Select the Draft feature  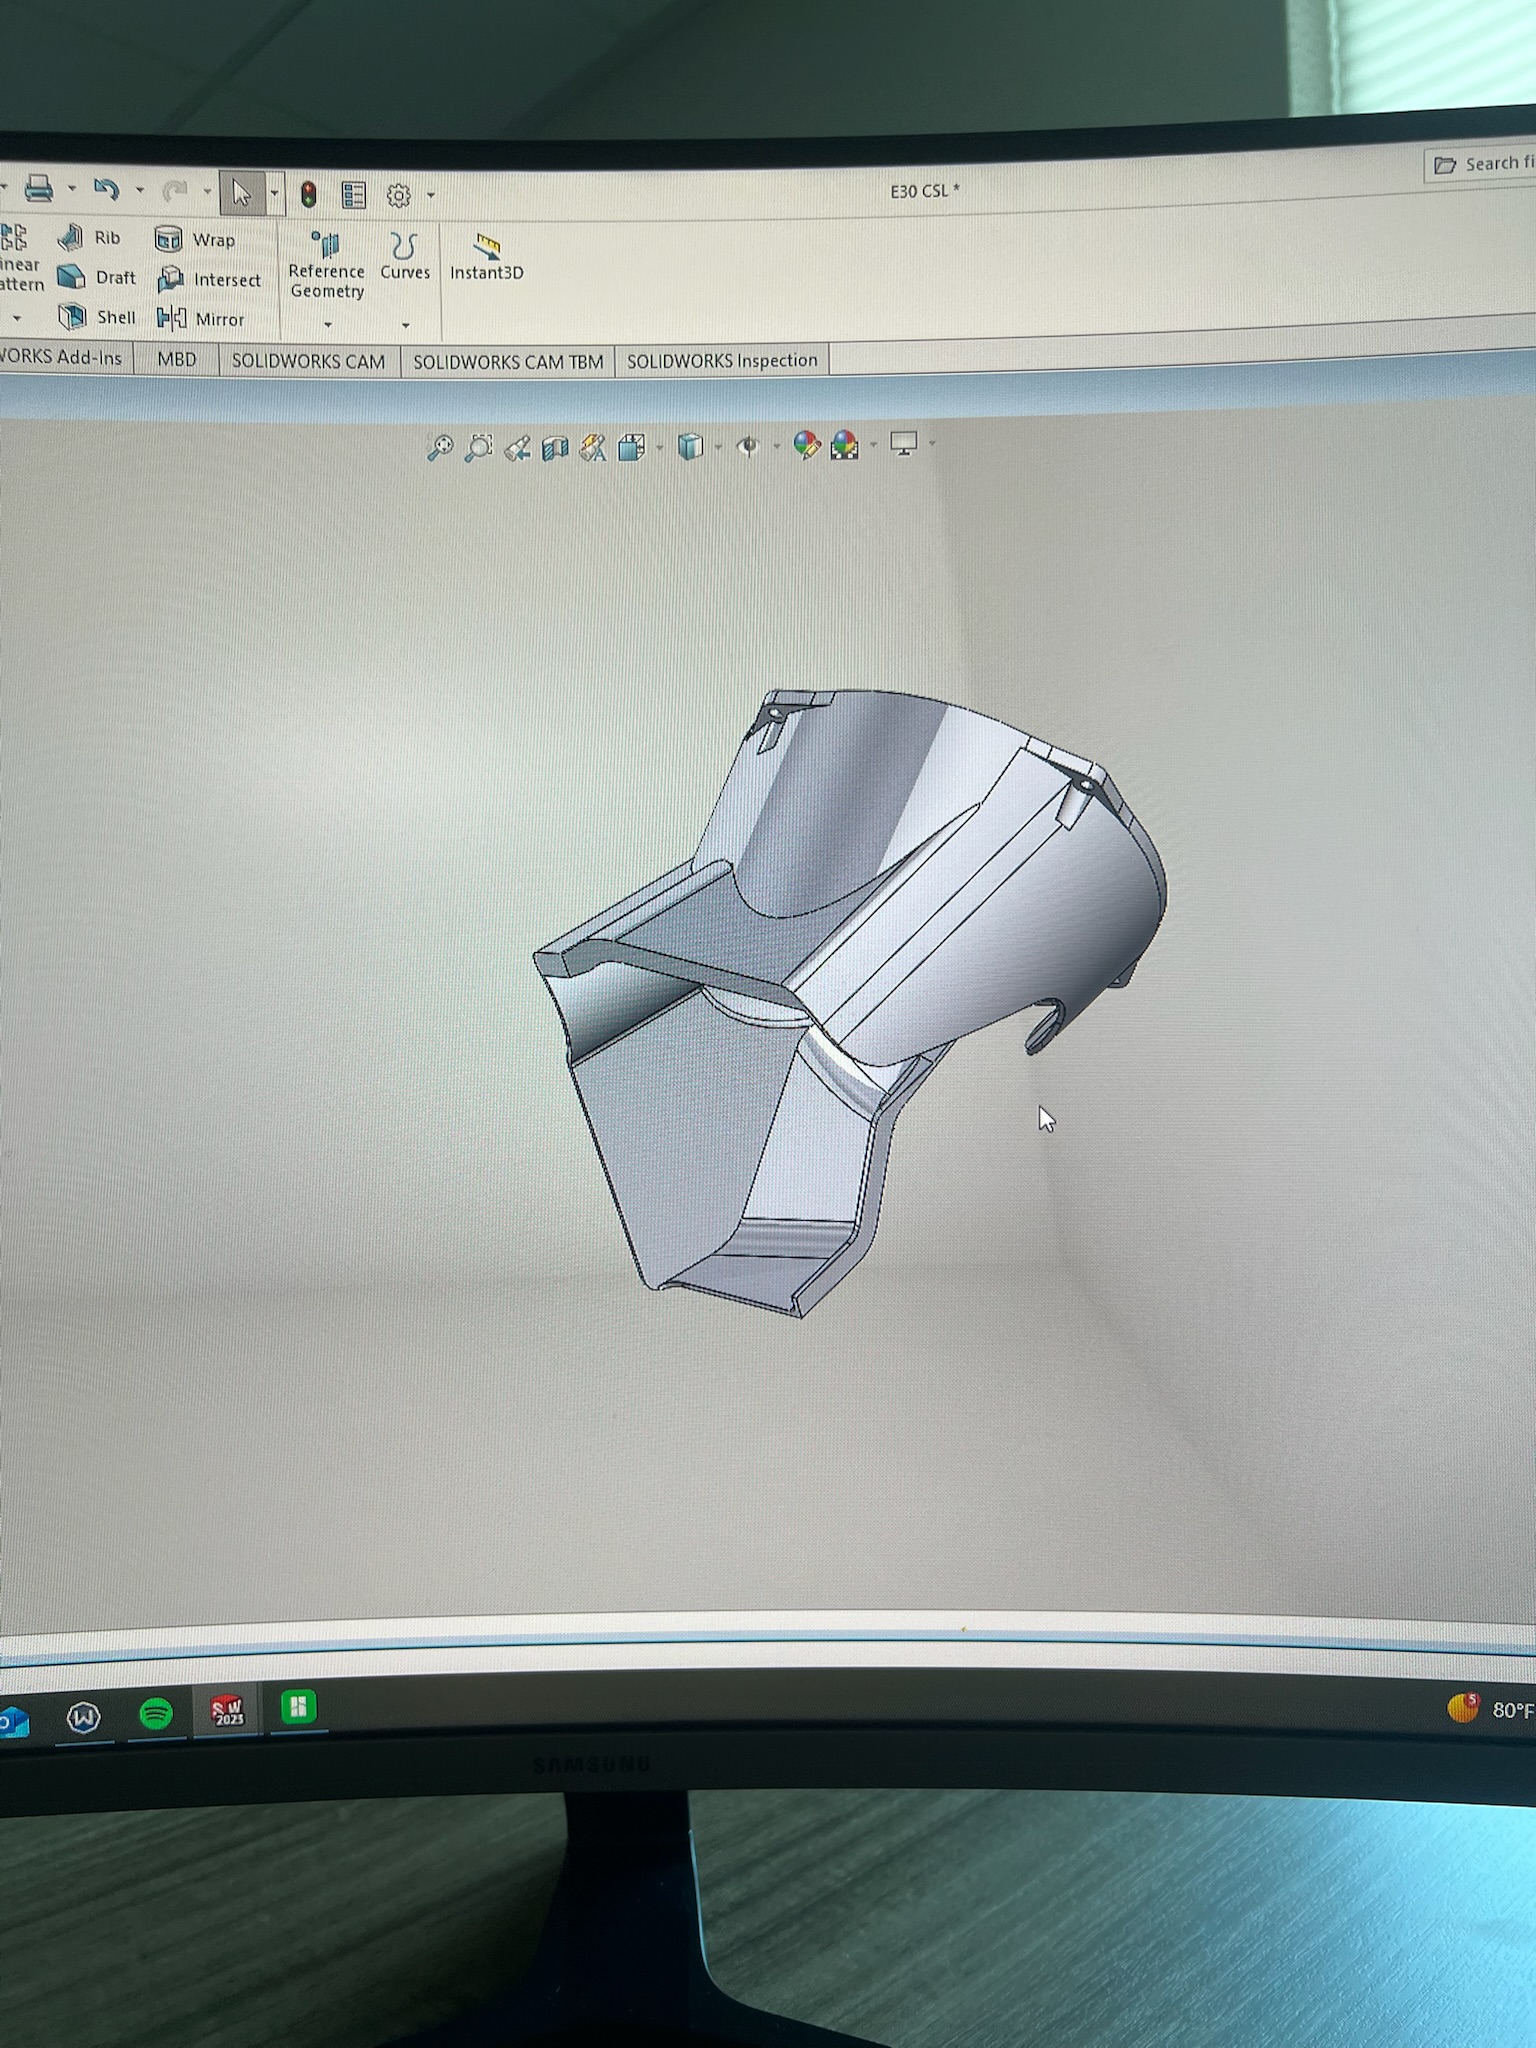point(96,277)
